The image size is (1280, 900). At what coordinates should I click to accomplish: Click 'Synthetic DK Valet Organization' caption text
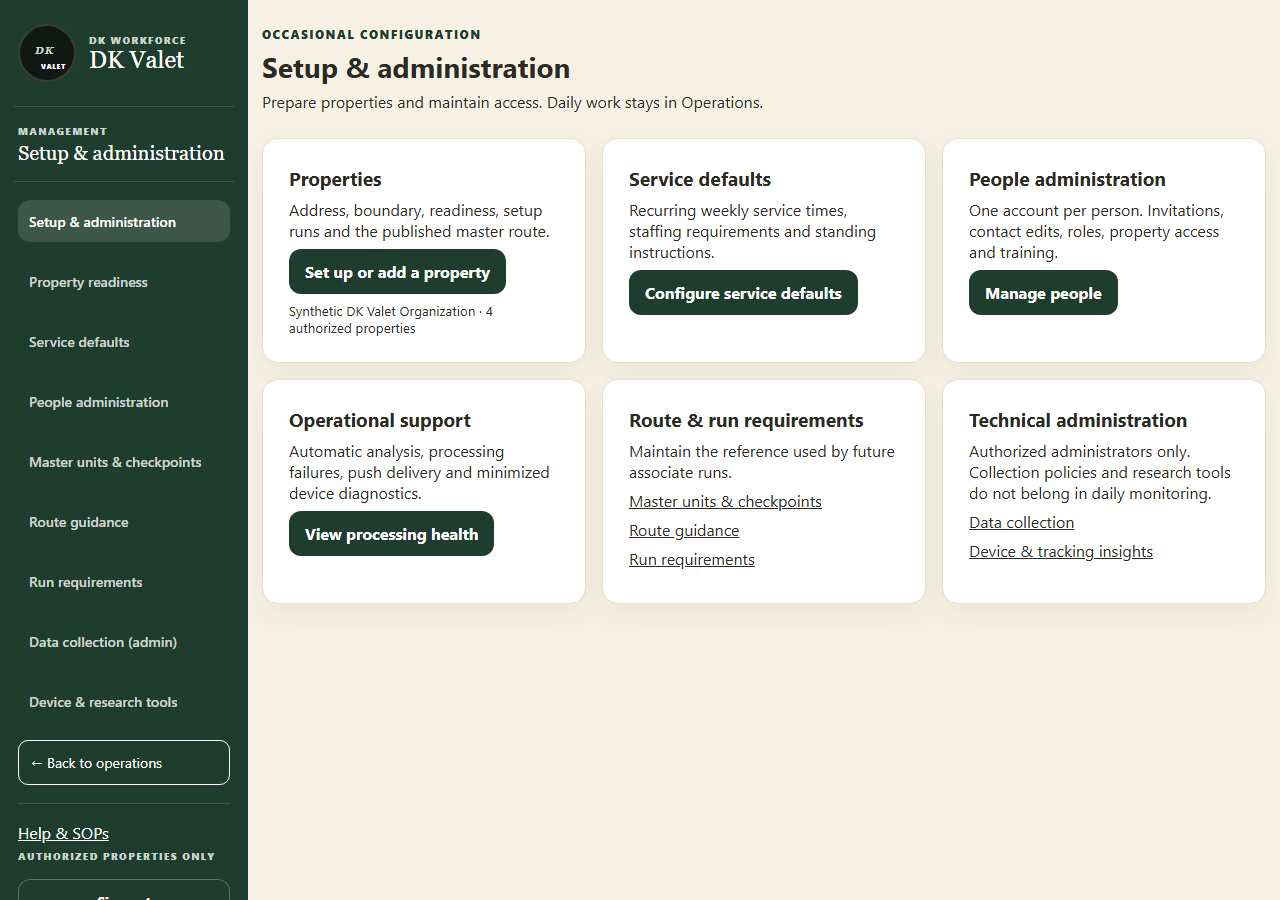click(391, 320)
